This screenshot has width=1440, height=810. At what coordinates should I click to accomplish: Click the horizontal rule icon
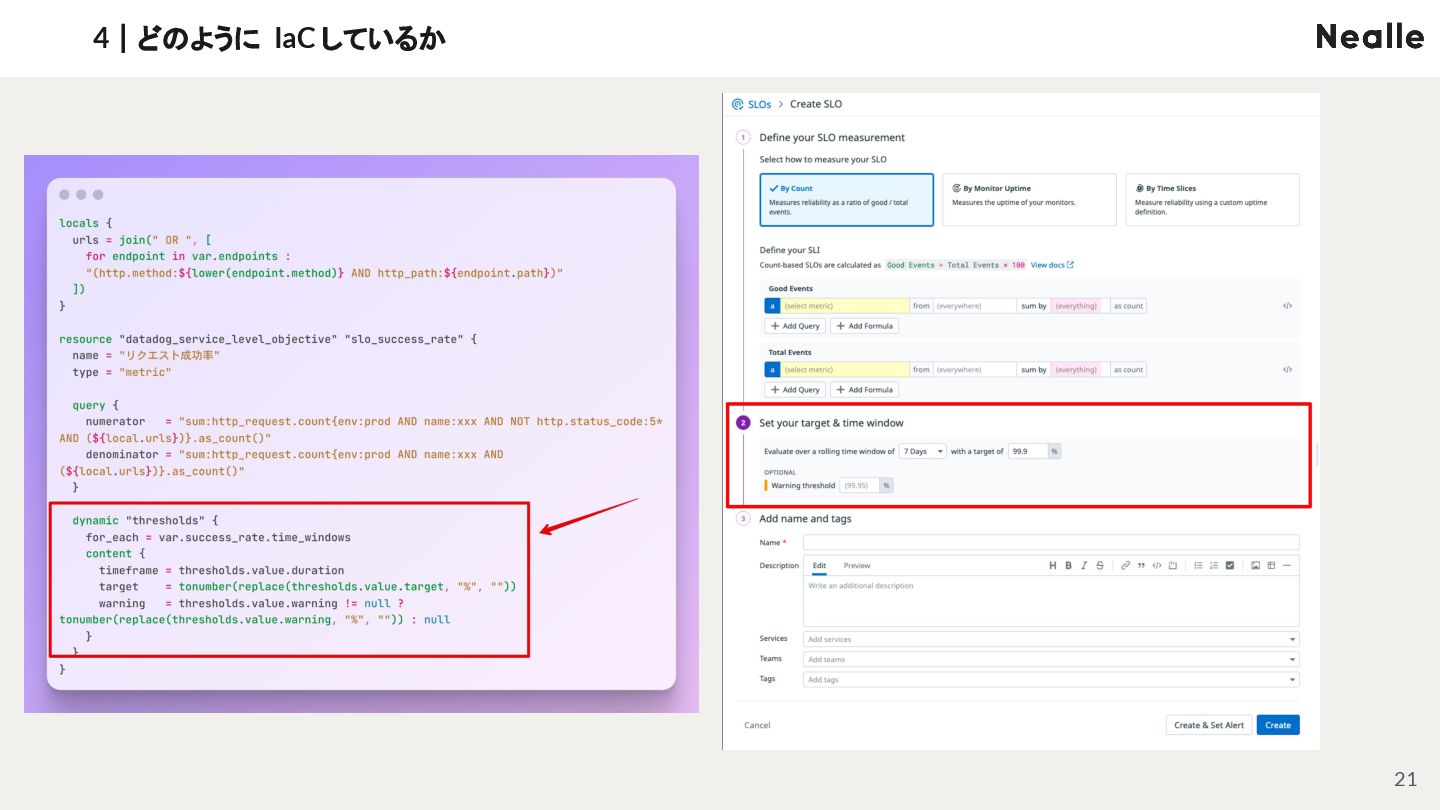click(x=1287, y=566)
